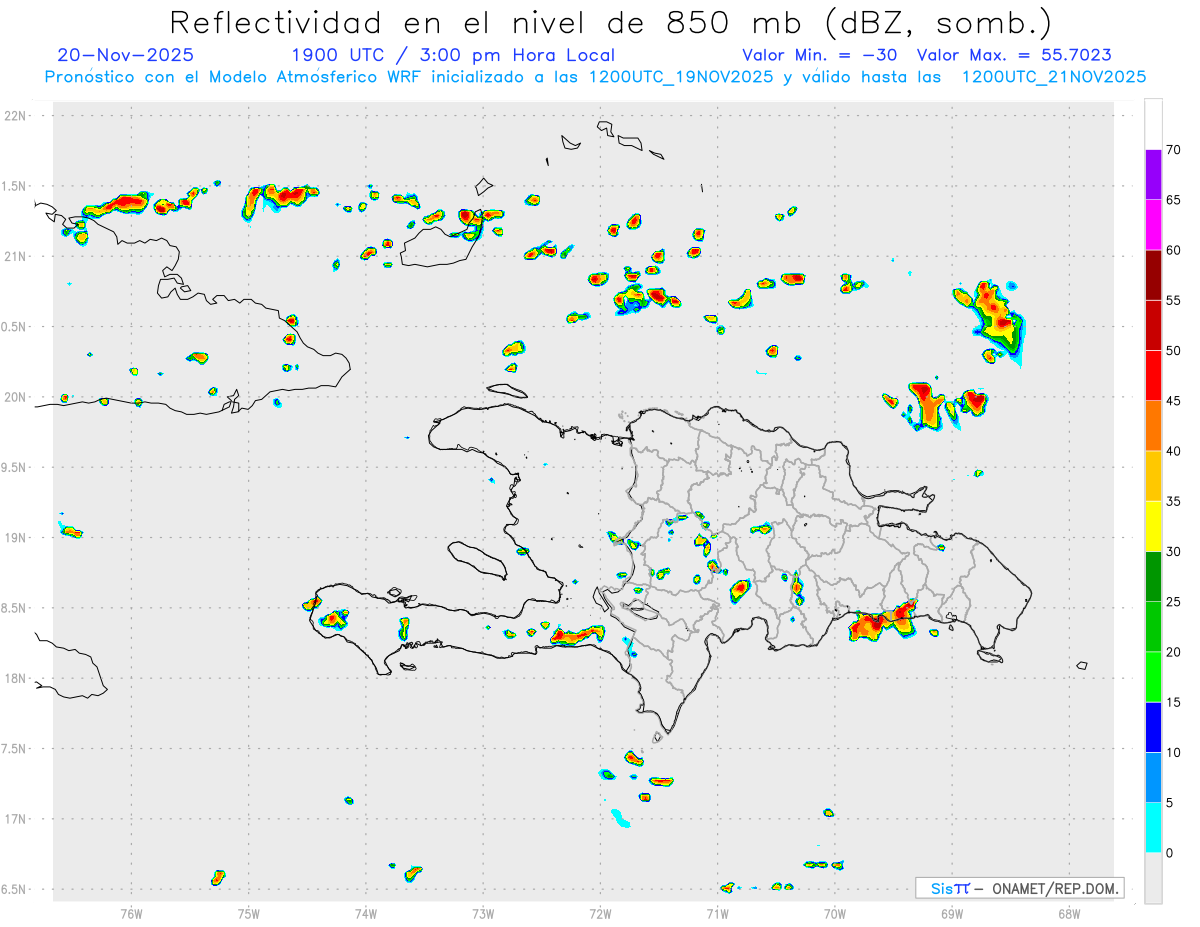This screenshot has width=1200, height=927.
Task: Click the colorbar value label '0'
Action: pyautogui.click(x=1169, y=853)
